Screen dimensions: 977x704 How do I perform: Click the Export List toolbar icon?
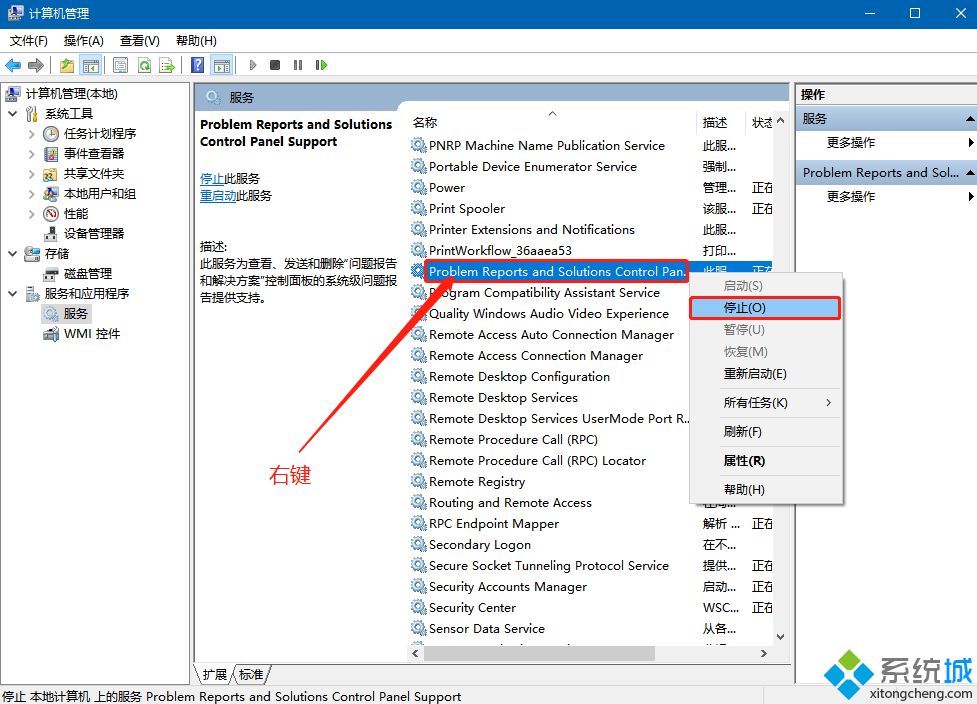click(166, 64)
